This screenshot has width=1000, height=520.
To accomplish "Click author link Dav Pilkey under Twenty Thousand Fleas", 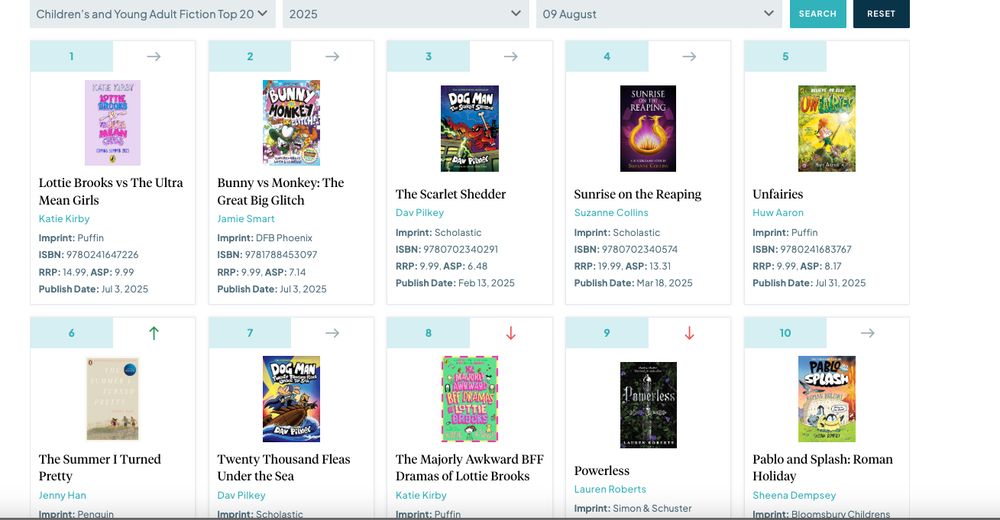I will [241, 495].
